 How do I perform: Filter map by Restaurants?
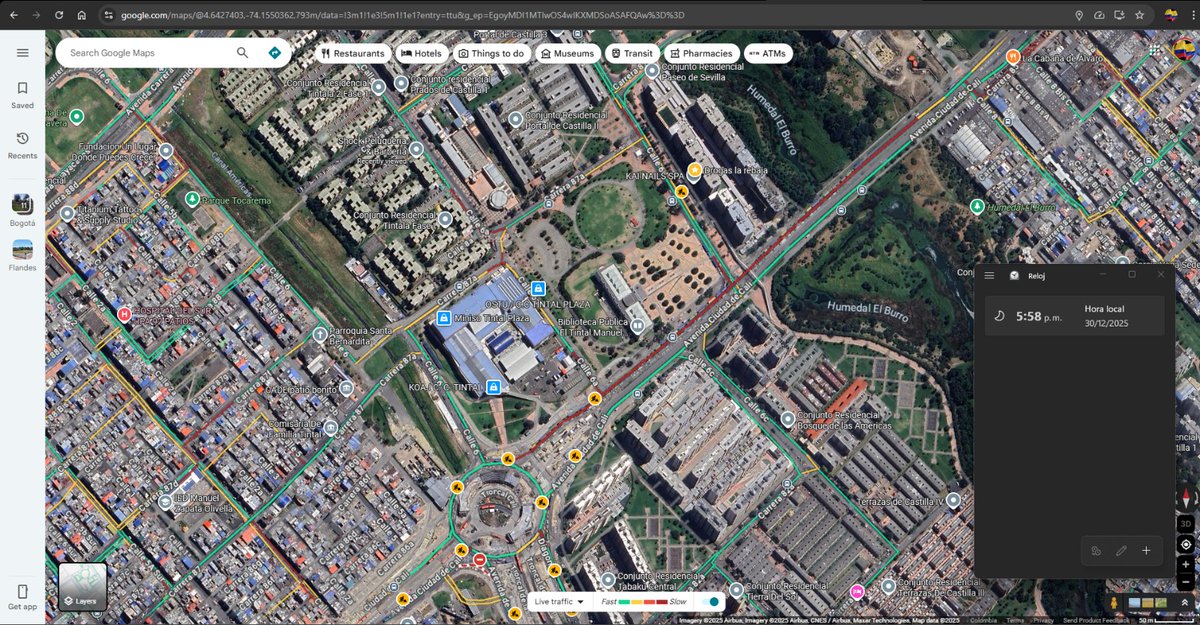(353, 54)
